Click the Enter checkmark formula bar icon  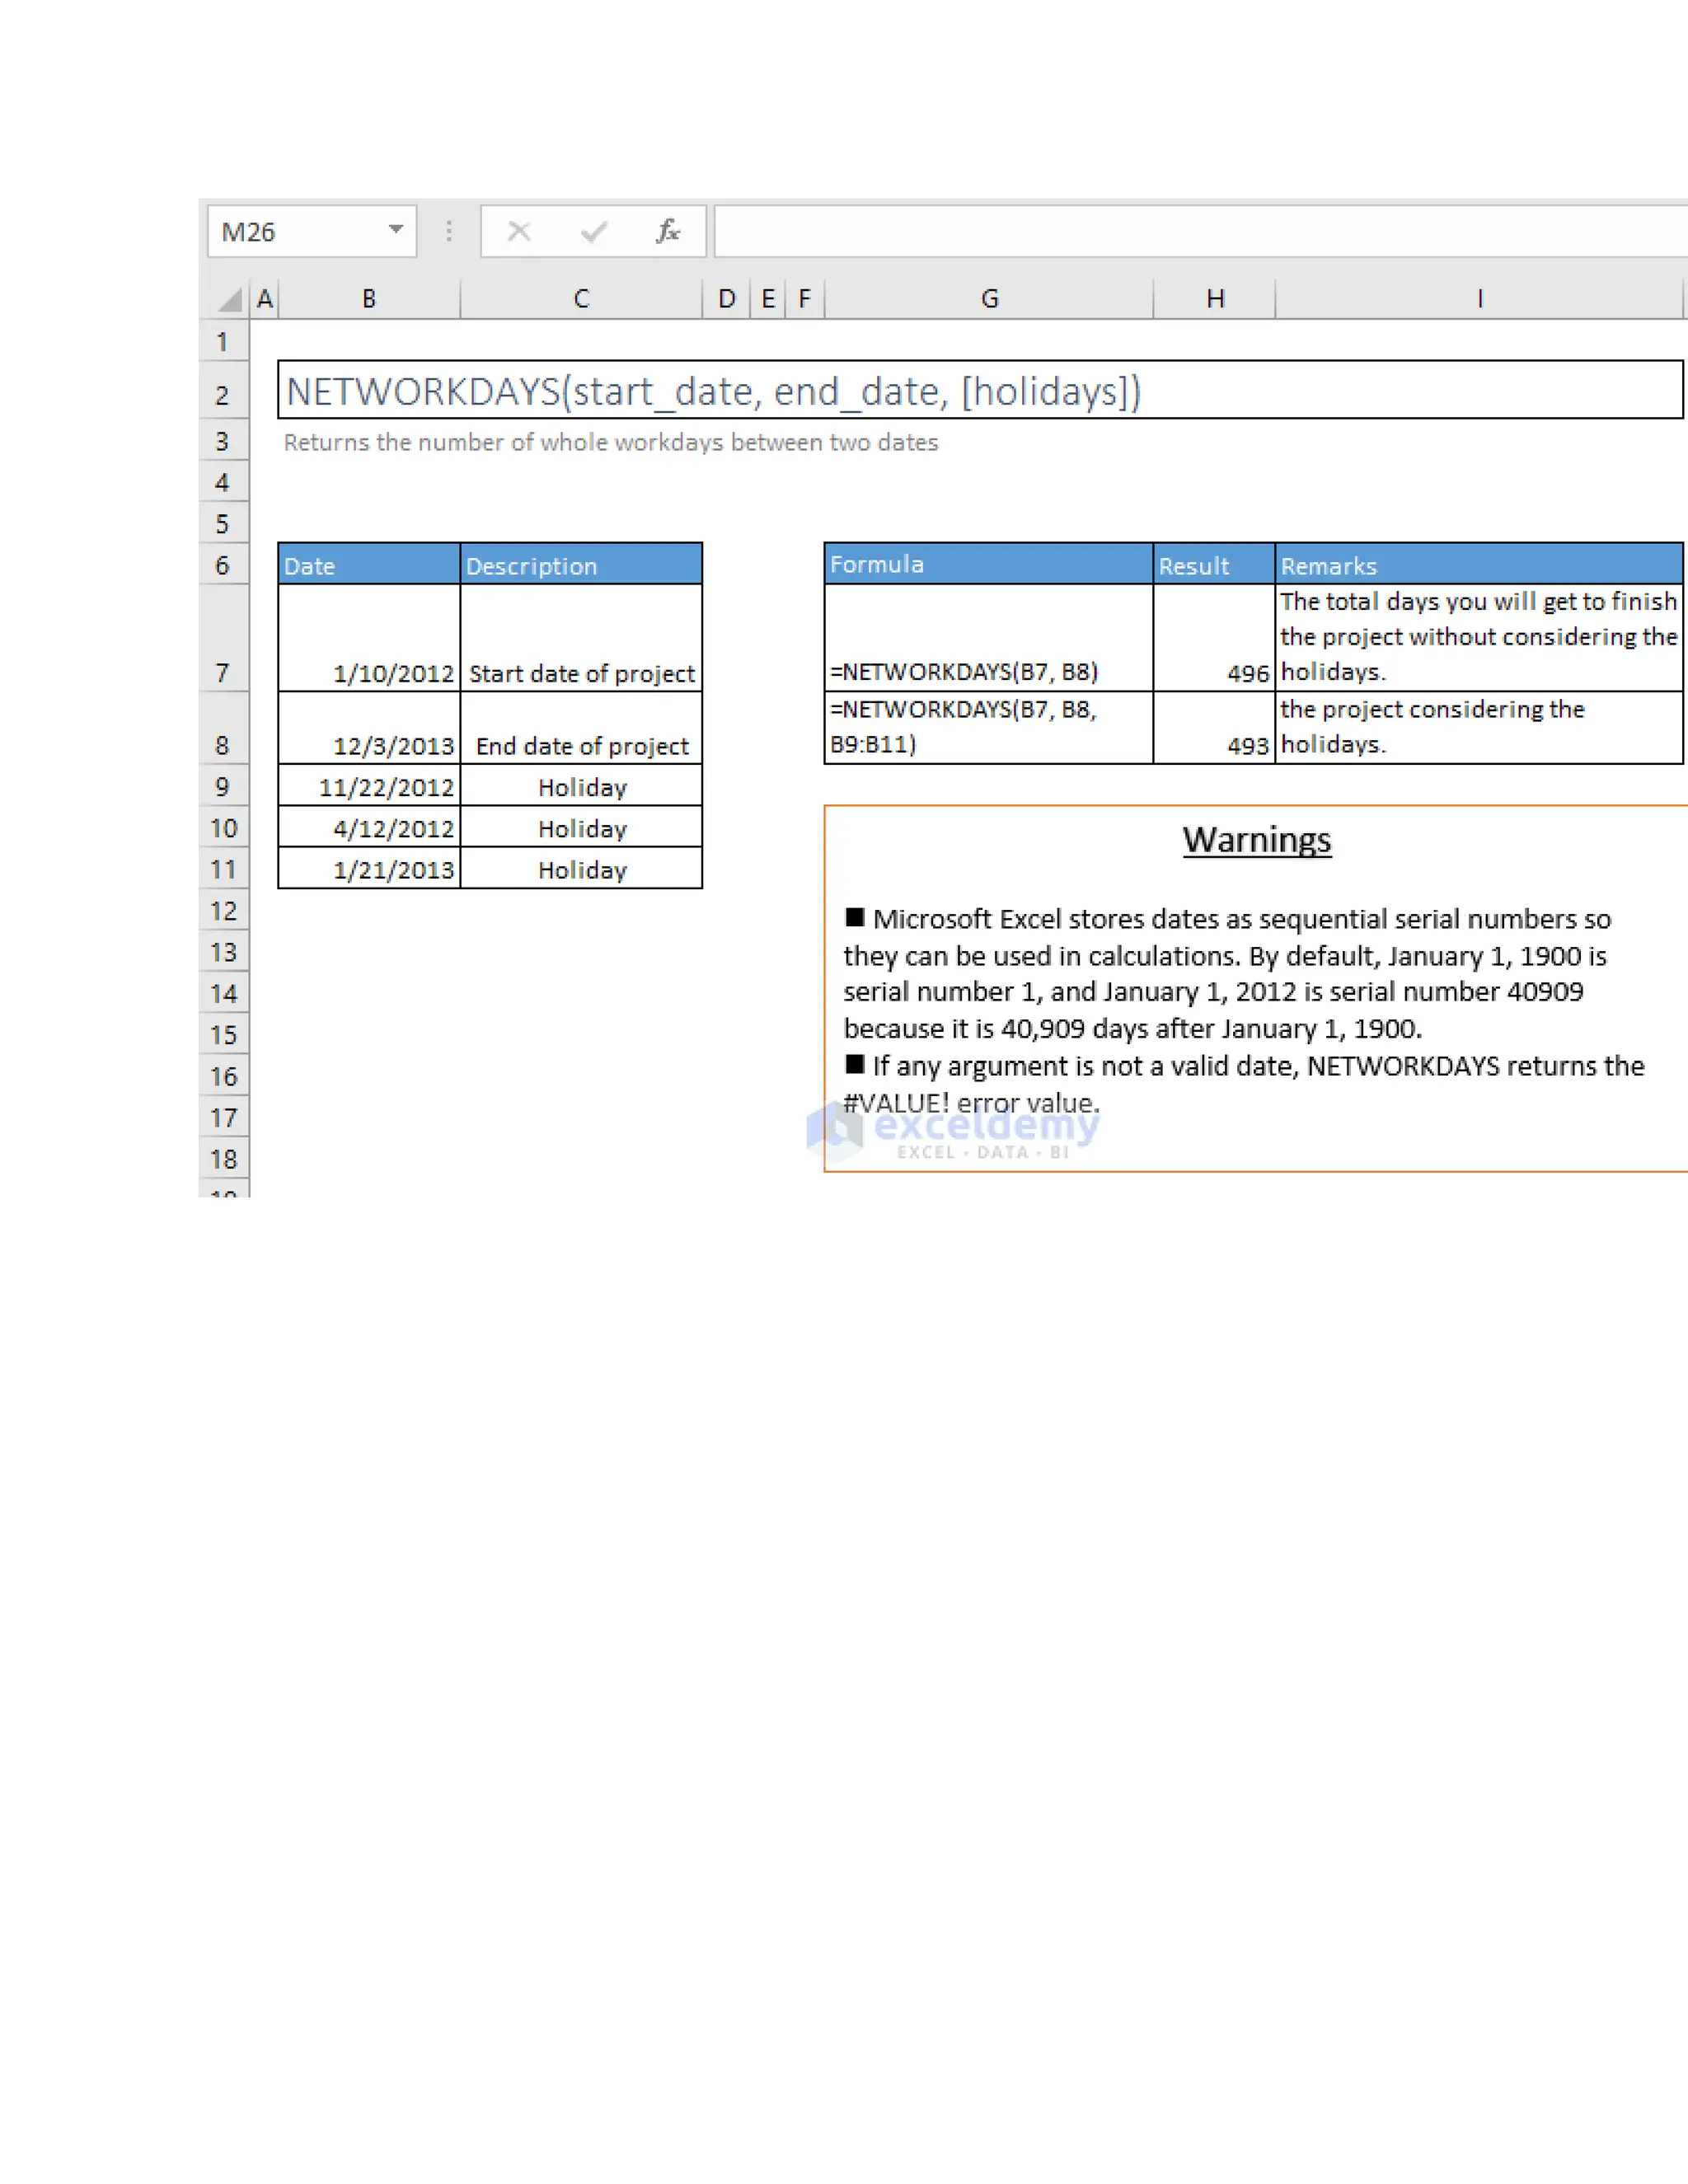coord(594,232)
